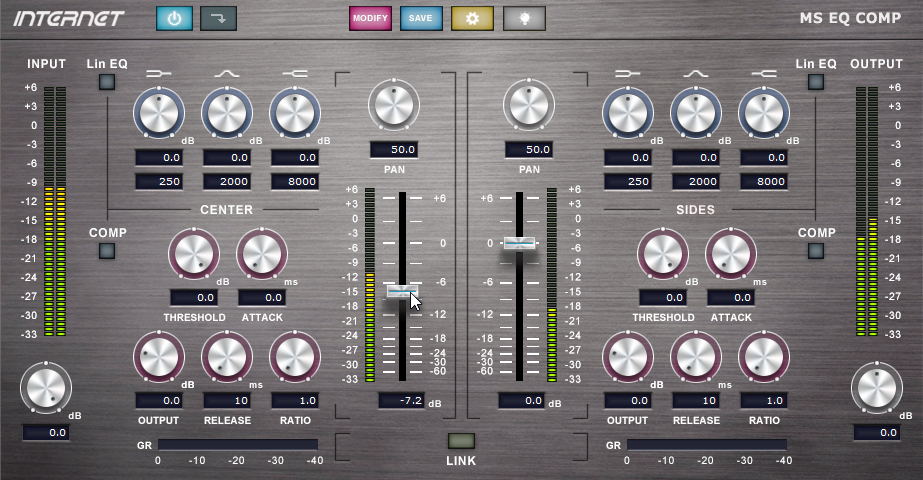Enable the left Lin EQ toggle
The width and height of the screenshot is (923, 480).
tap(106, 84)
